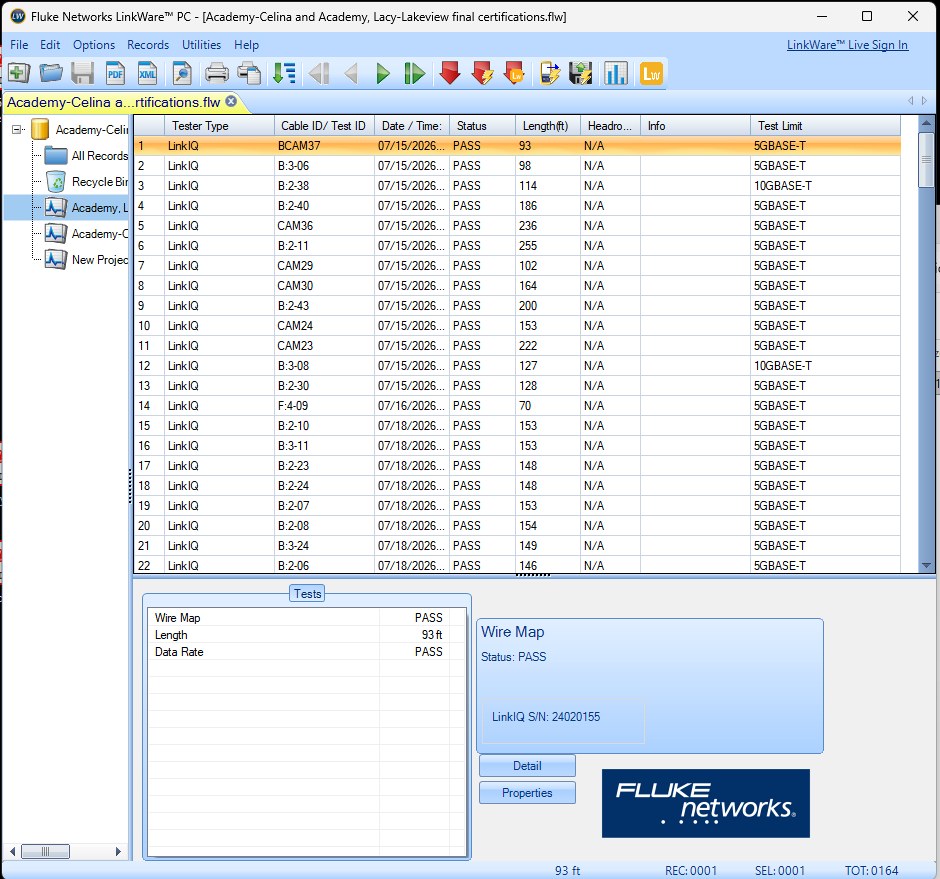The image size is (940, 879).
Task: Save the file using the floppy disk icon
Action: pyautogui.click(x=83, y=73)
